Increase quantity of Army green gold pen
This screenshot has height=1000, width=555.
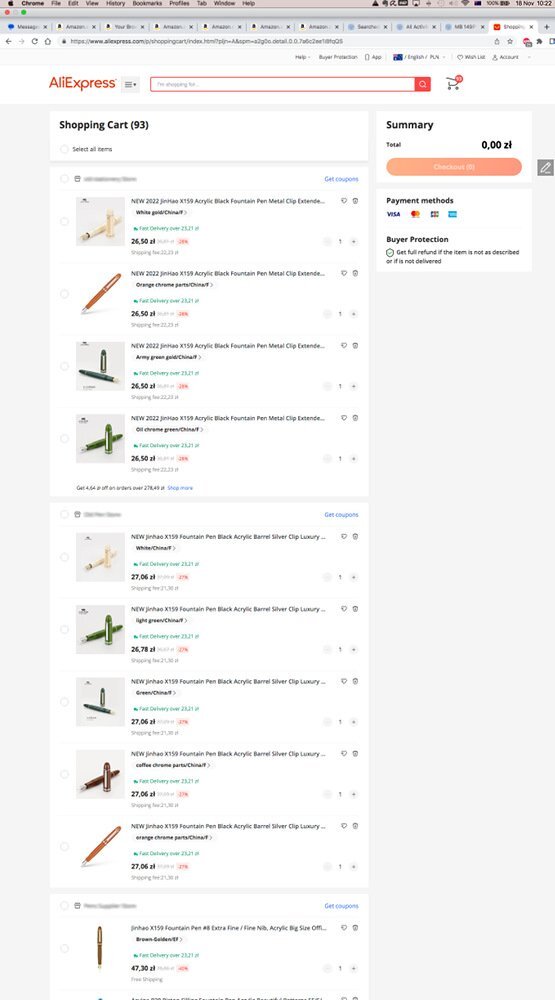354,386
